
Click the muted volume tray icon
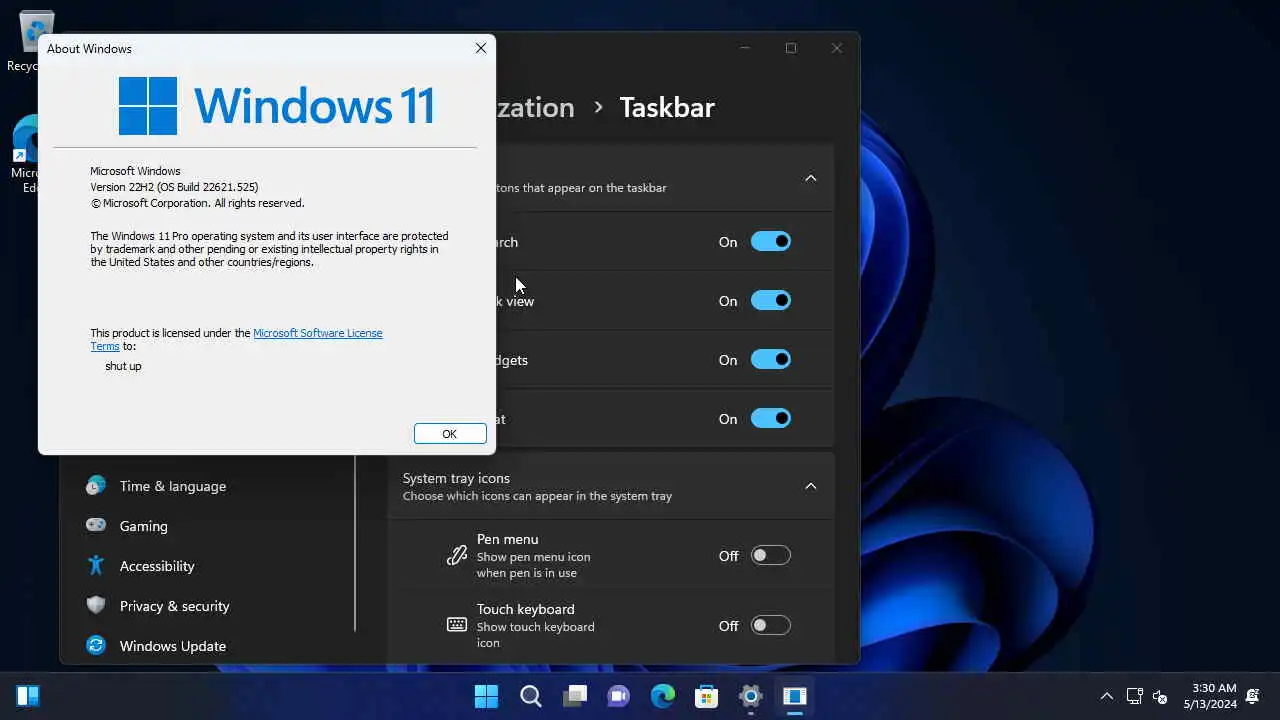1160,696
